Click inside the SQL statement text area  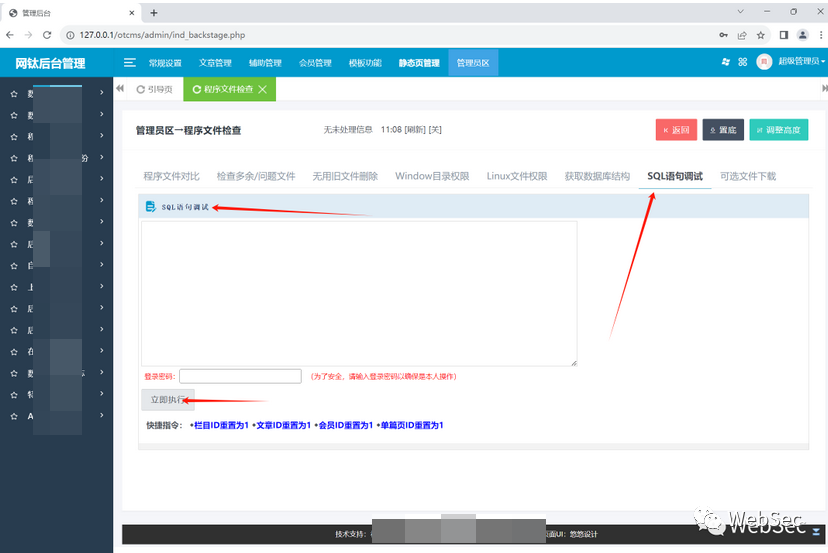[x=359, y=293]
